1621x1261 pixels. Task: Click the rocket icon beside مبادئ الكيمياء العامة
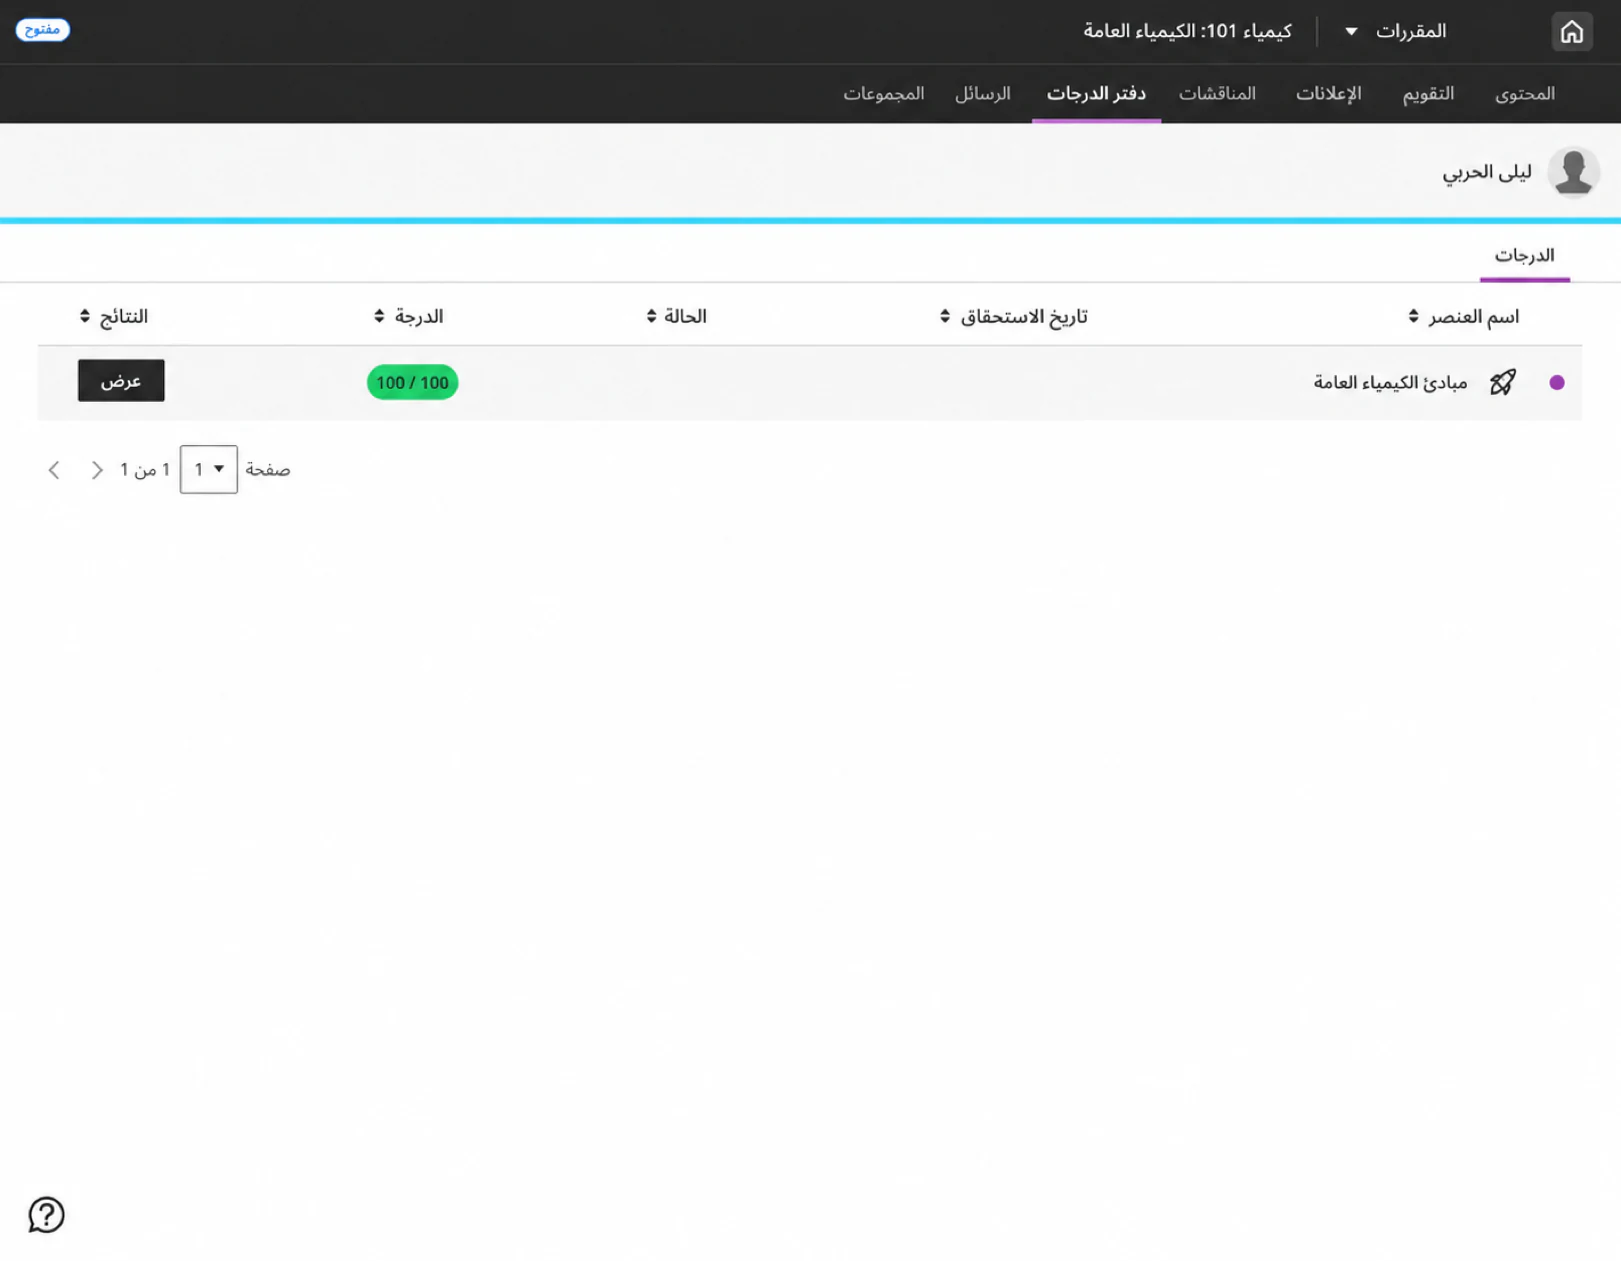tap(1502, 382)
